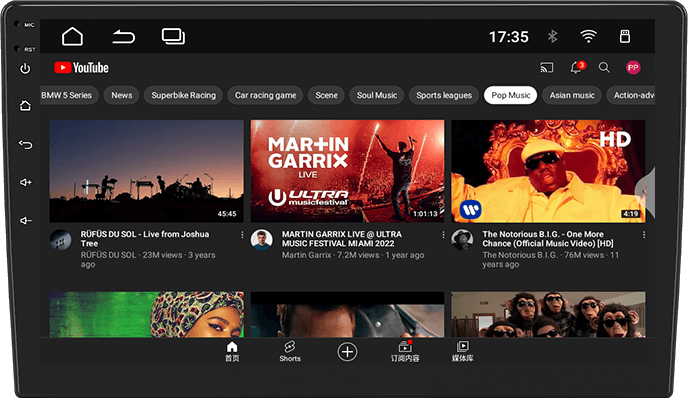Open the video with monkeys in sunglasses
The image size is (688, 398).
[x=548, y=315]
